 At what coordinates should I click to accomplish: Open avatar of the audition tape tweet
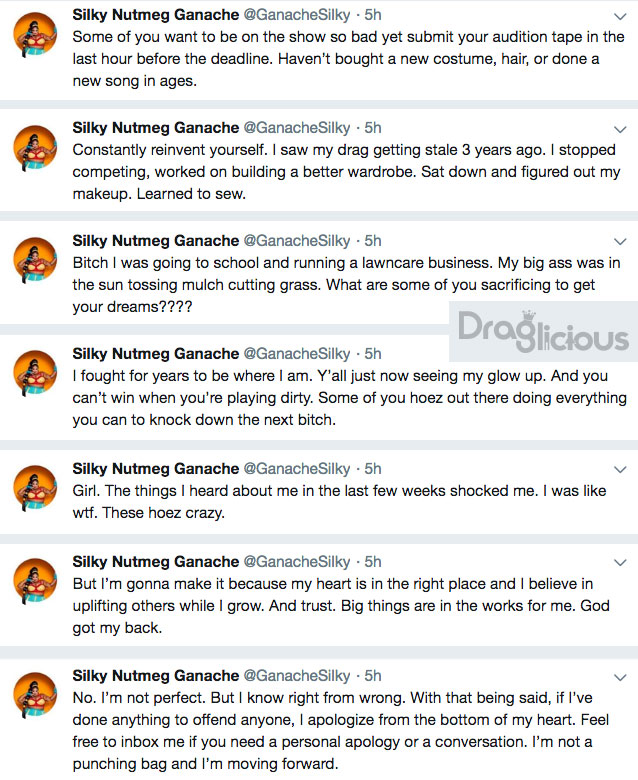[35, 34]
